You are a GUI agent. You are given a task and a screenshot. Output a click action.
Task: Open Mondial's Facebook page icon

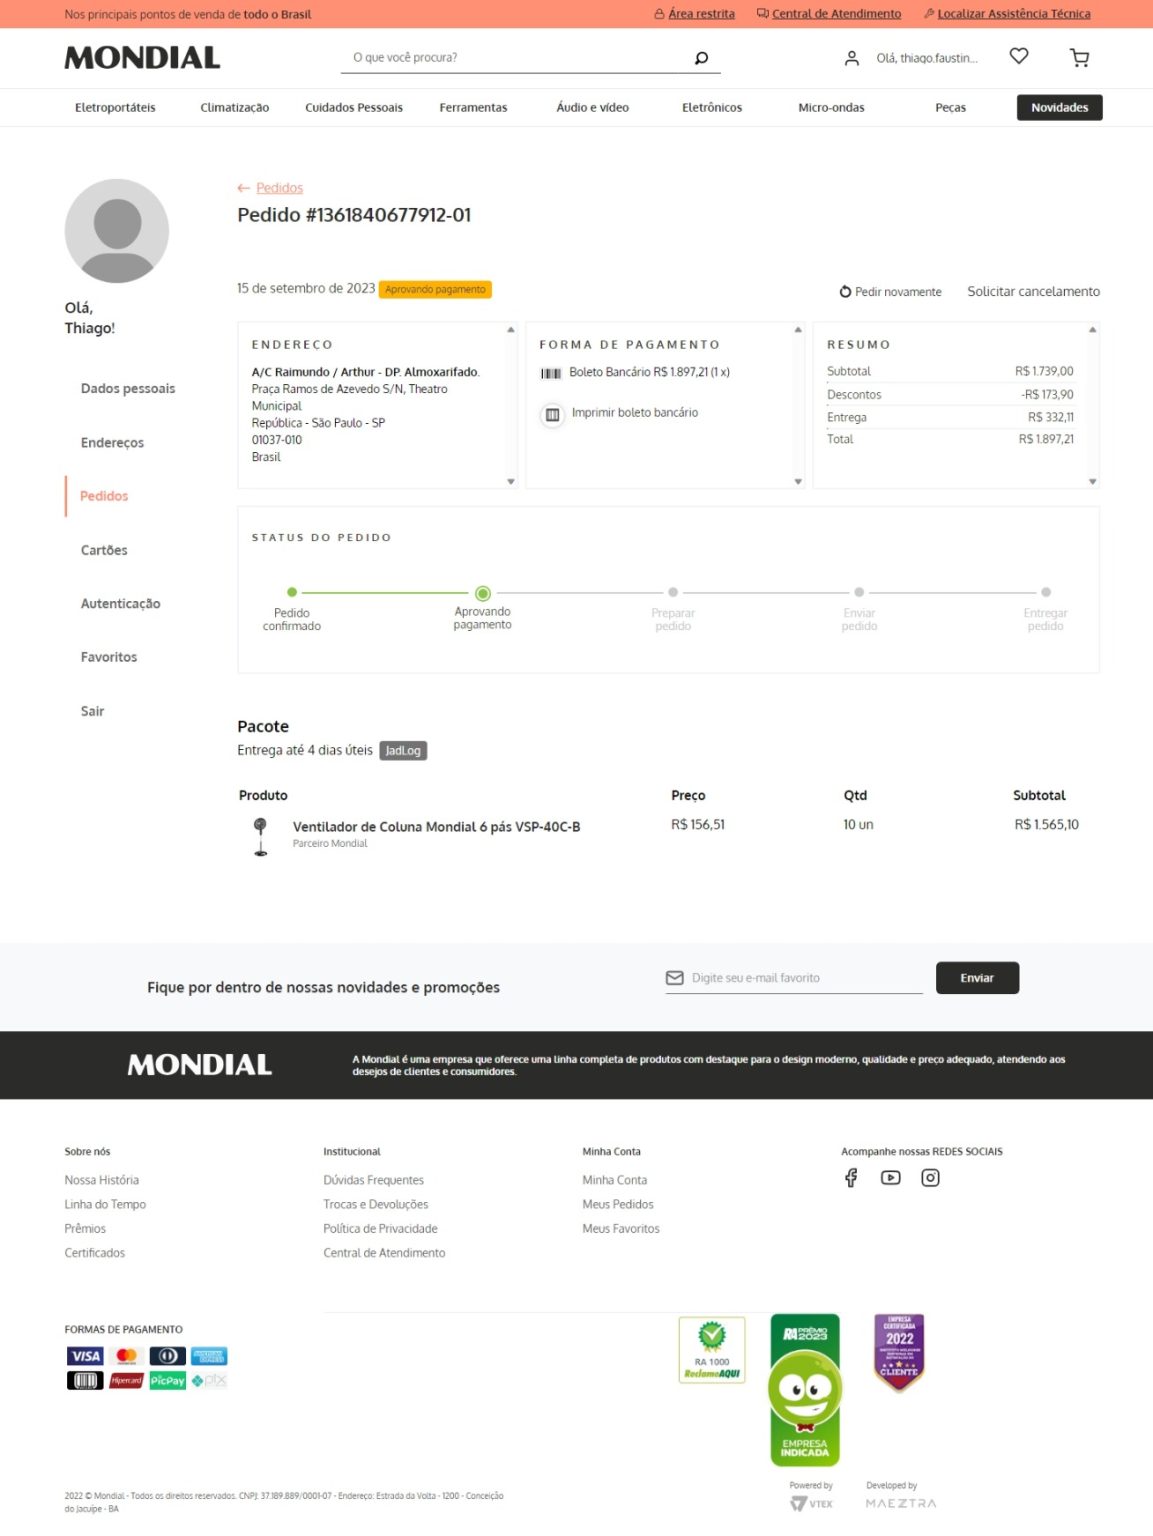[x=851, y=1177]
